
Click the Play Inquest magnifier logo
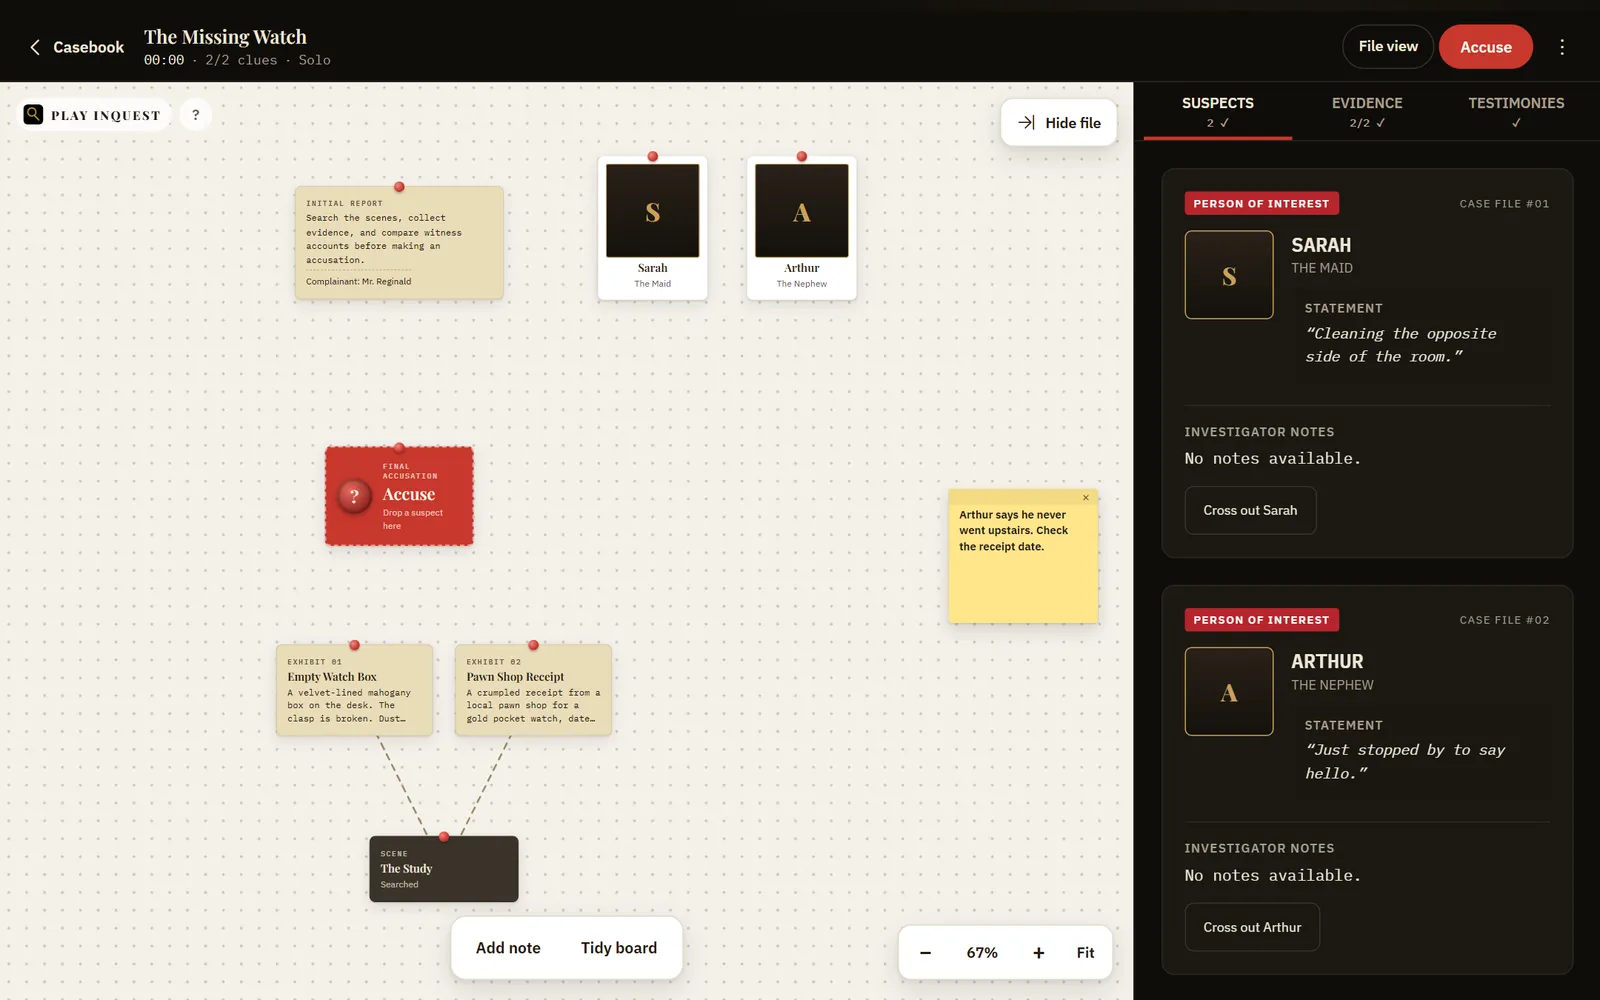click(x=33, y=115)
